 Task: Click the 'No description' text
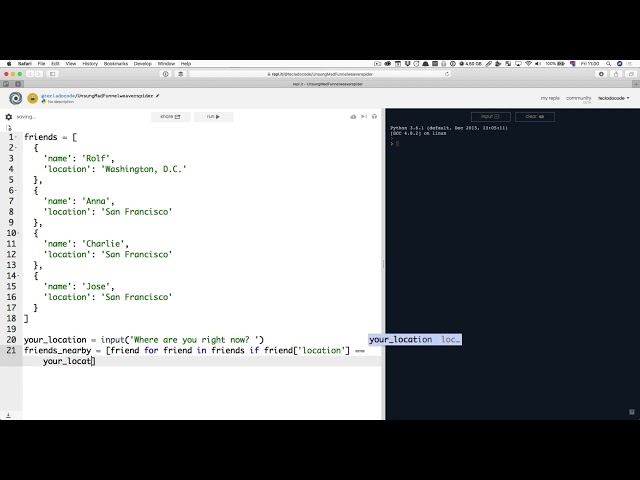tap(61, 102)
